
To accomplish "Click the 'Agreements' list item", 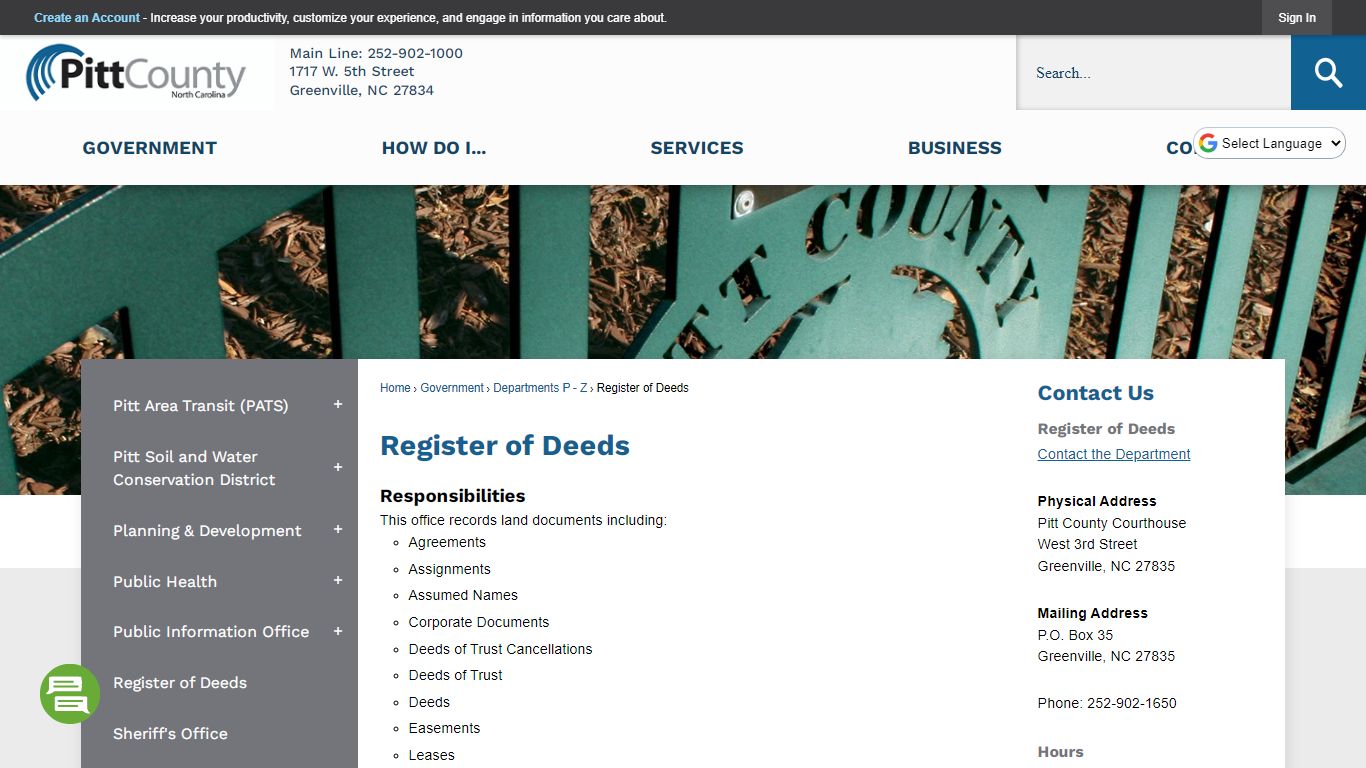I will click(447, 542).
